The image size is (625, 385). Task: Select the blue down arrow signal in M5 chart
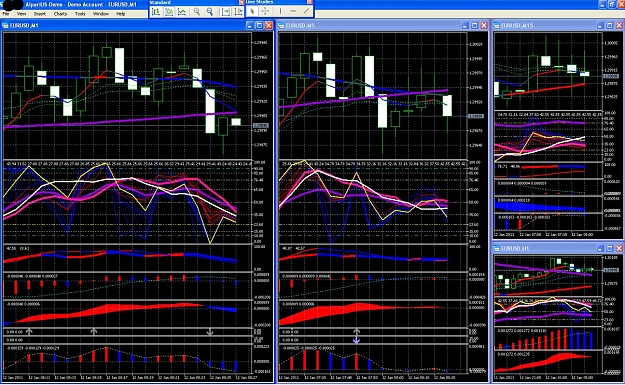tap(356, 340)
